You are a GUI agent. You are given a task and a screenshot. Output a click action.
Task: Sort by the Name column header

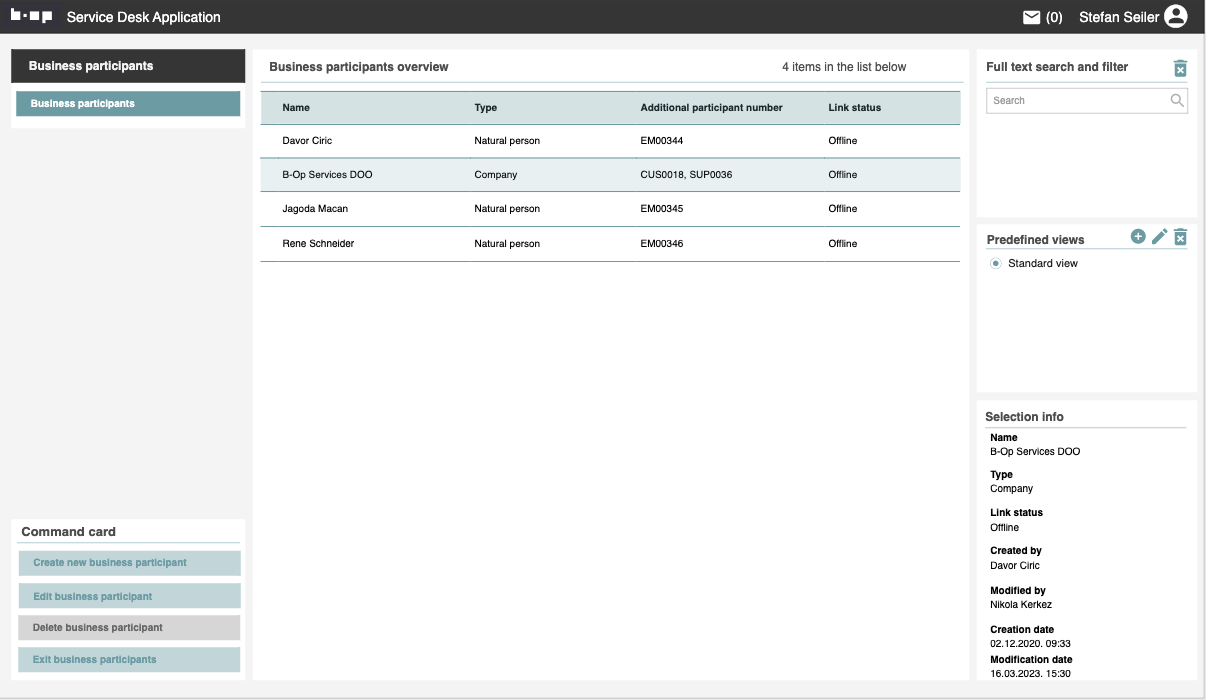tap(296, 108)
